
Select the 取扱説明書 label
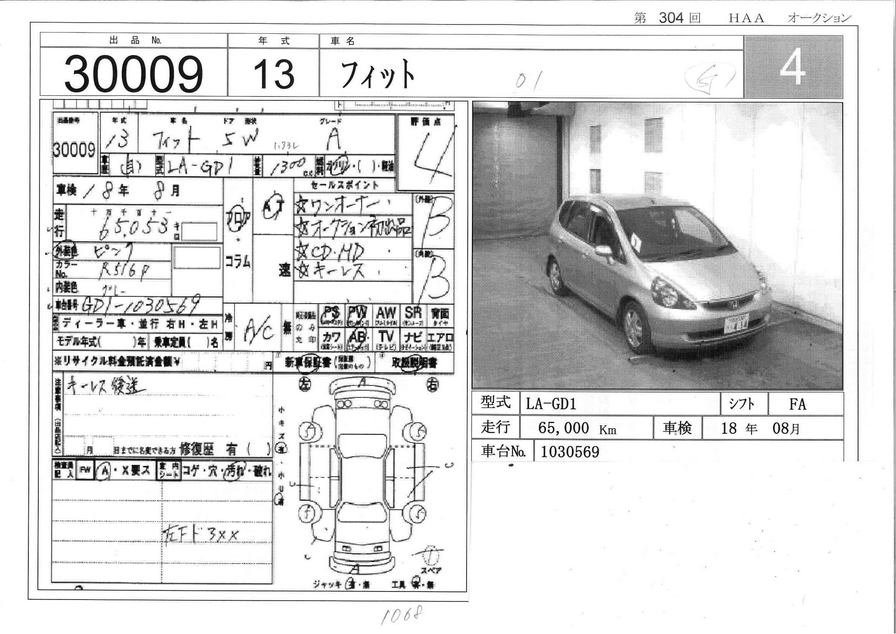414,362
